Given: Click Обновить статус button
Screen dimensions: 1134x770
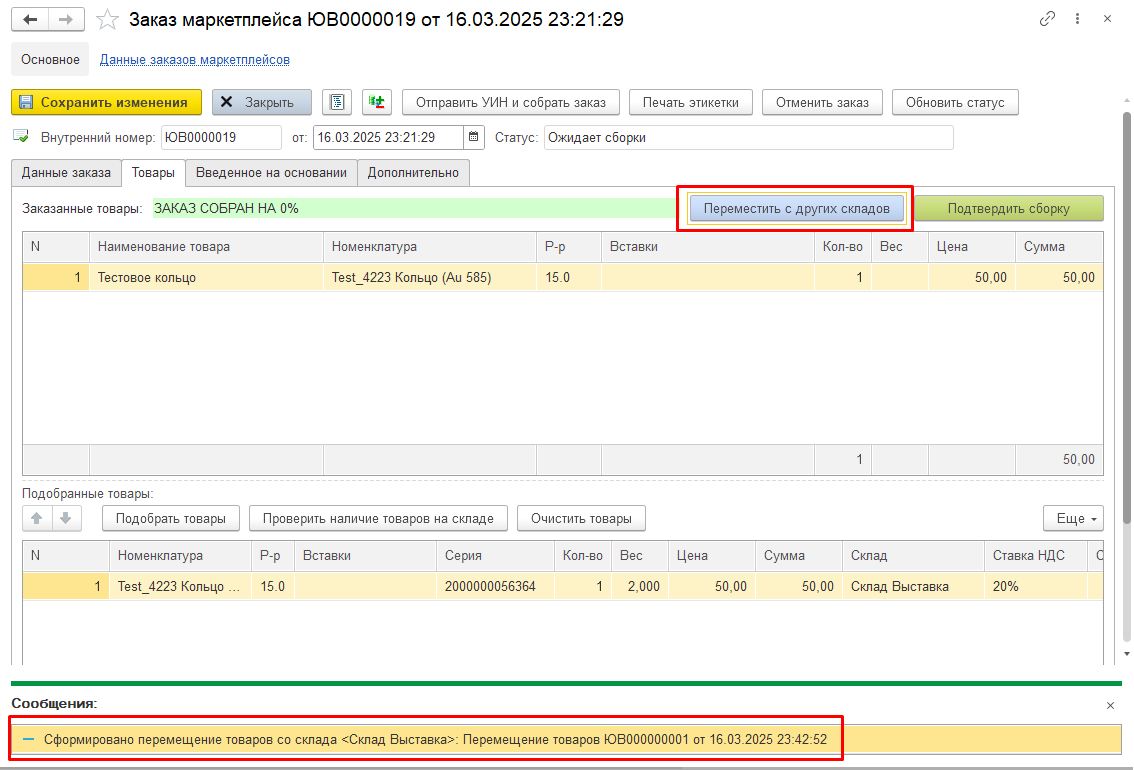Looking at the screenshot, I should click(955, 103).
